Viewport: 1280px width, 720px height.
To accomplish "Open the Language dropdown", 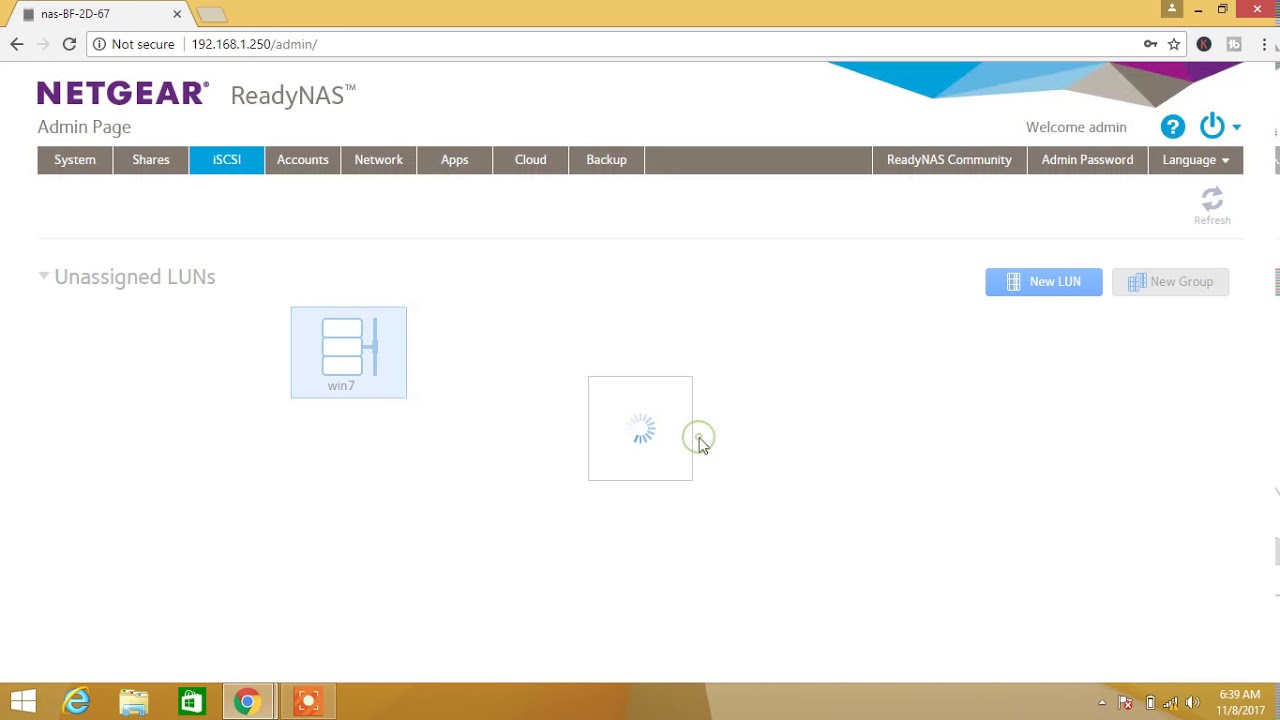I will (x=1195, y=160).
